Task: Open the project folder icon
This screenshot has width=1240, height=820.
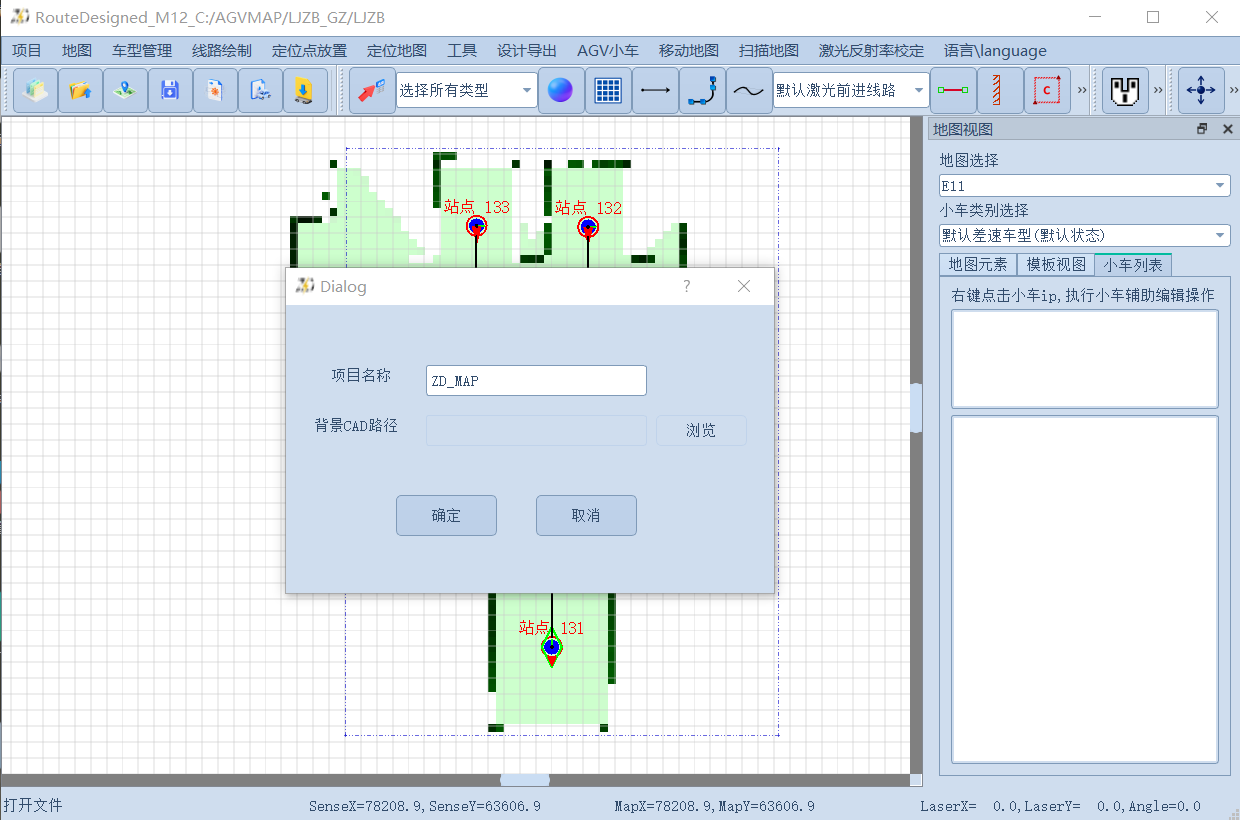Action: 78,89
